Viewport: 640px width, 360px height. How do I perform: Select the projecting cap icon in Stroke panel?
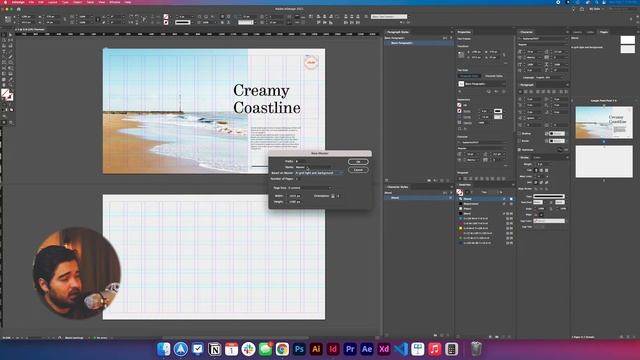(x=547, y=170)
